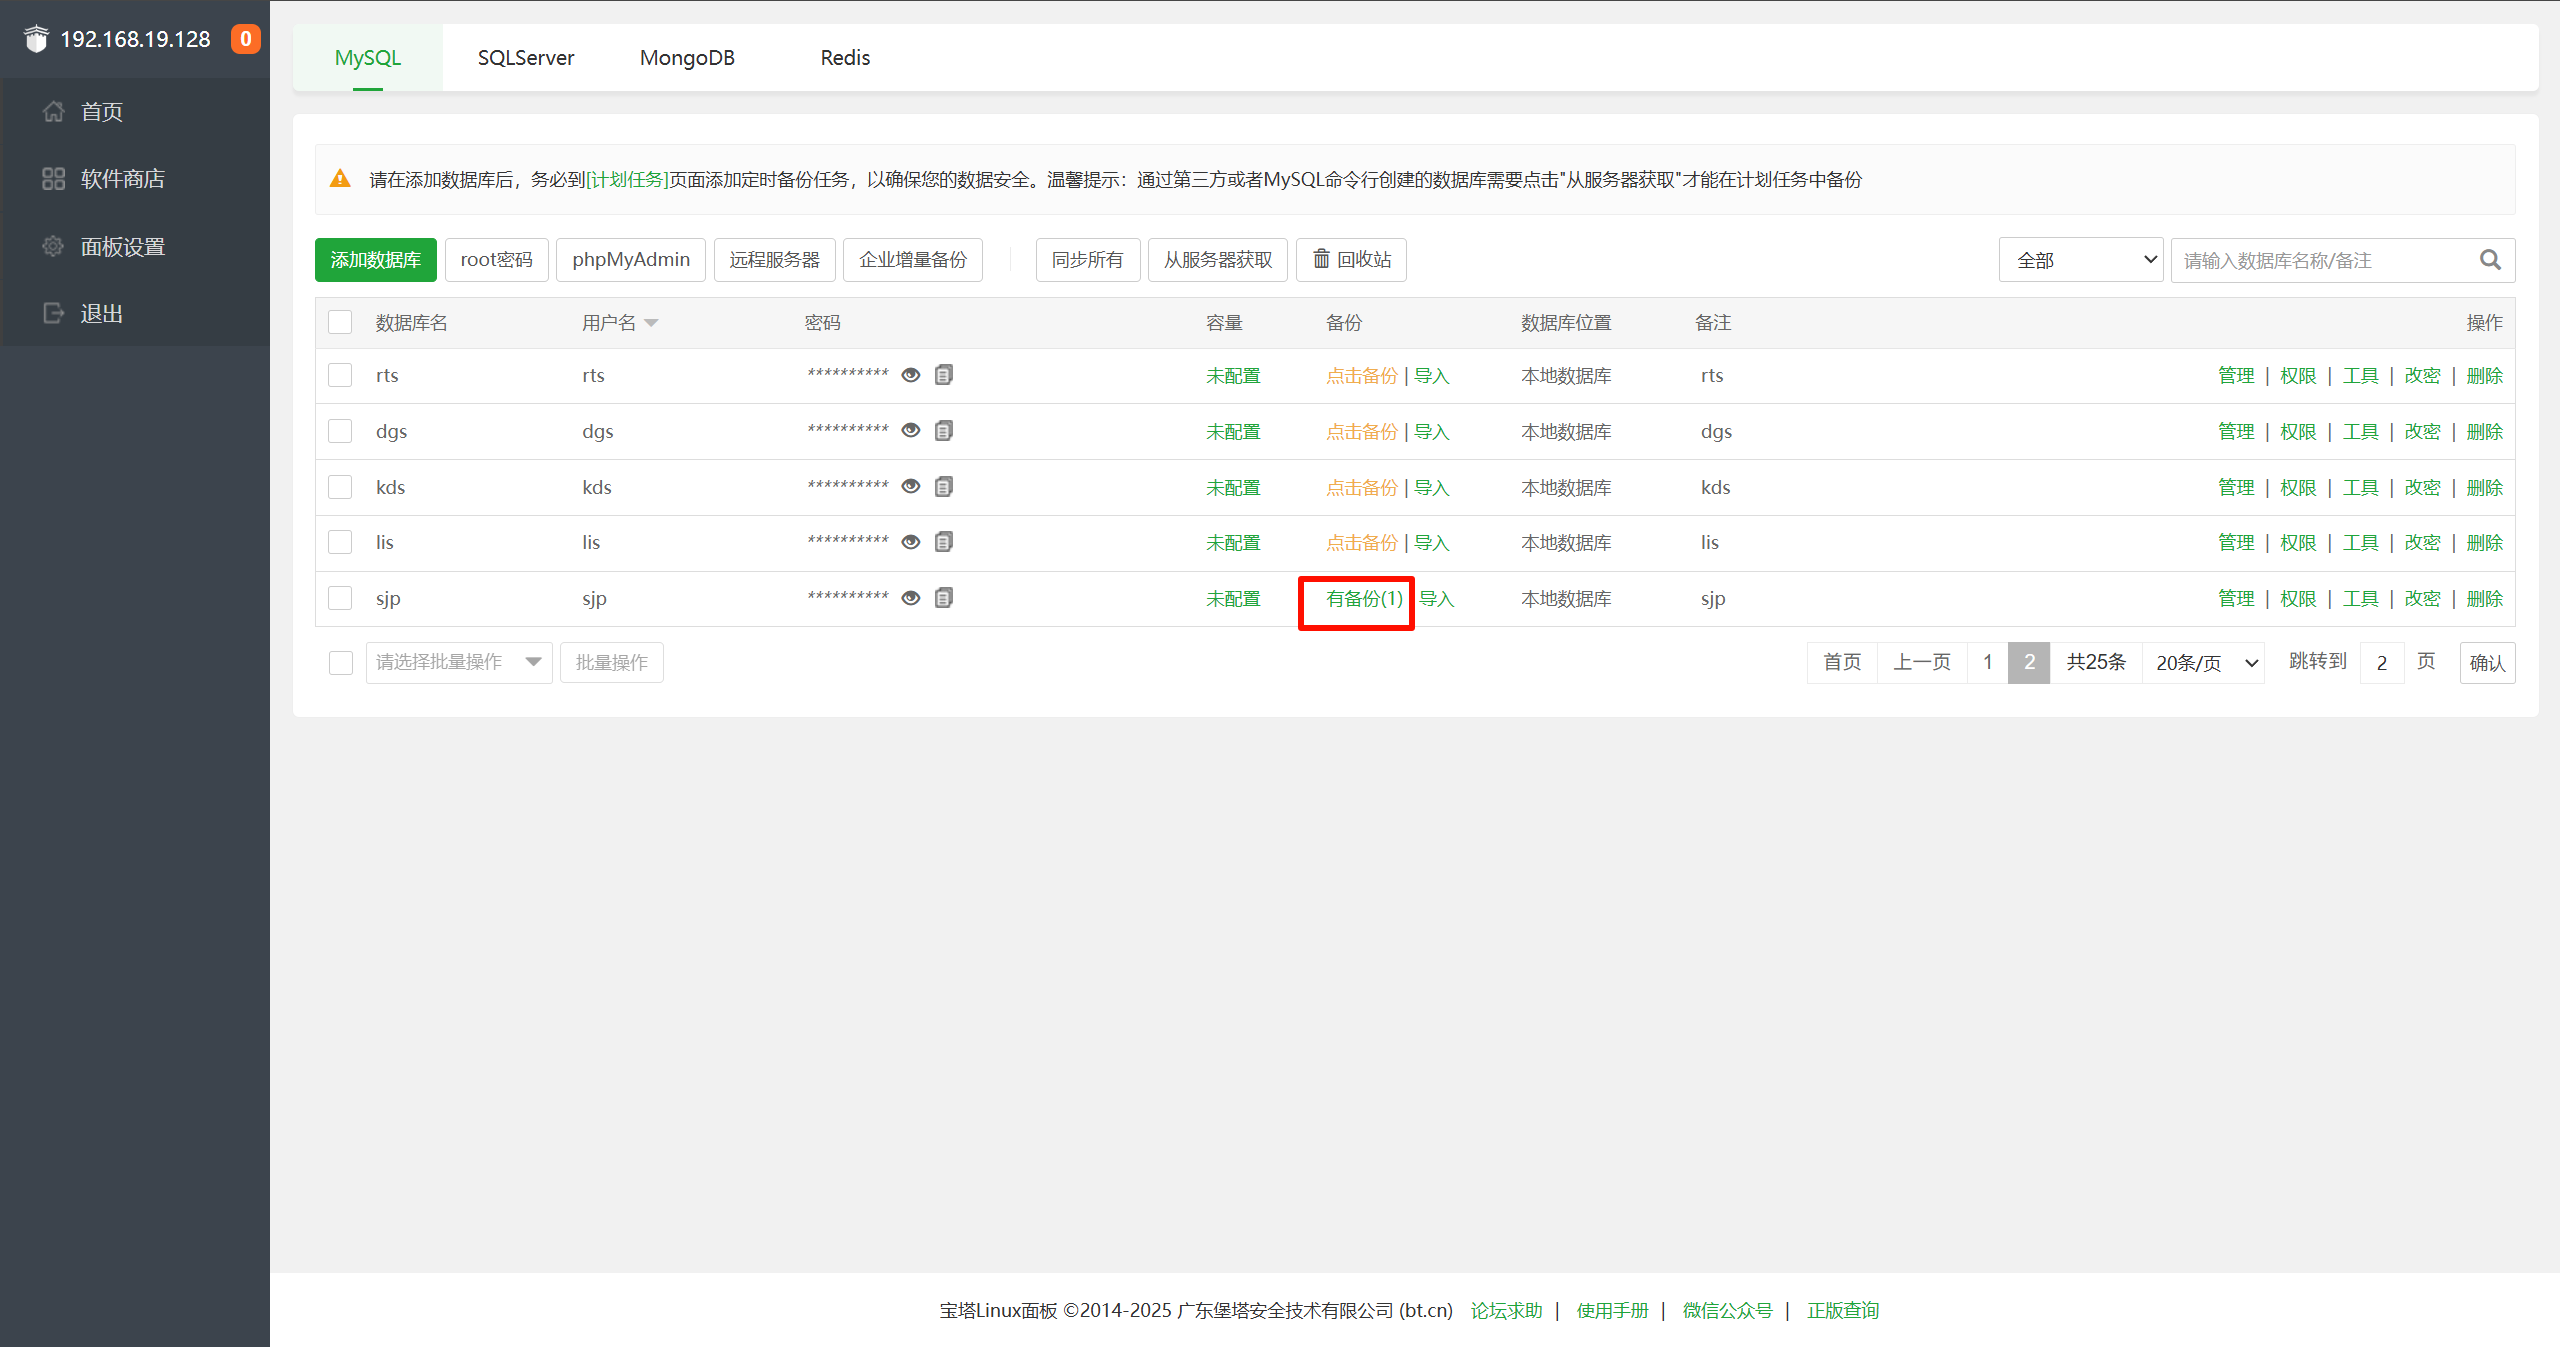
Task: Click 导入 for kds database
Action: coord(1431,488)
